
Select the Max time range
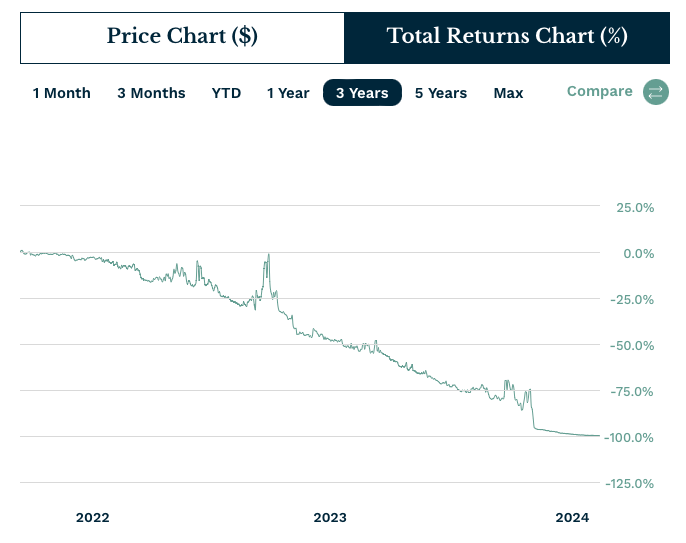click(508, 93)
